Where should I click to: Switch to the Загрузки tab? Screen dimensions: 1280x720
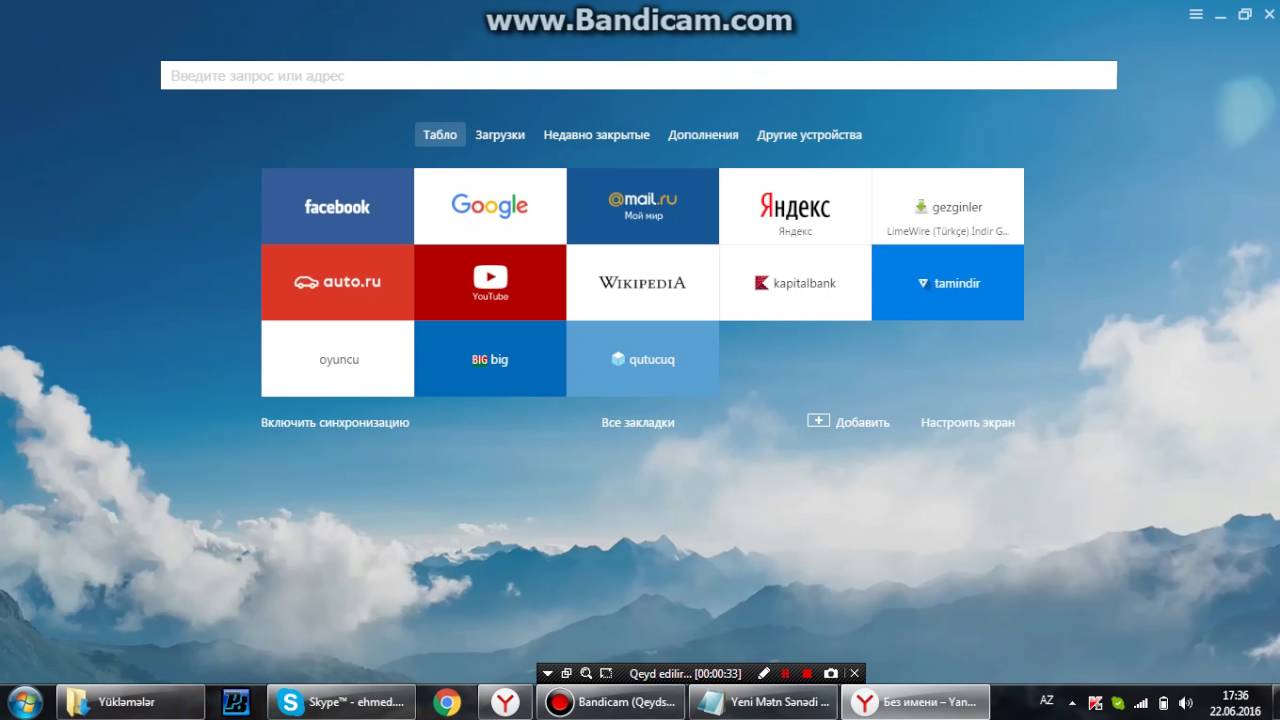[x=500, y=135]
